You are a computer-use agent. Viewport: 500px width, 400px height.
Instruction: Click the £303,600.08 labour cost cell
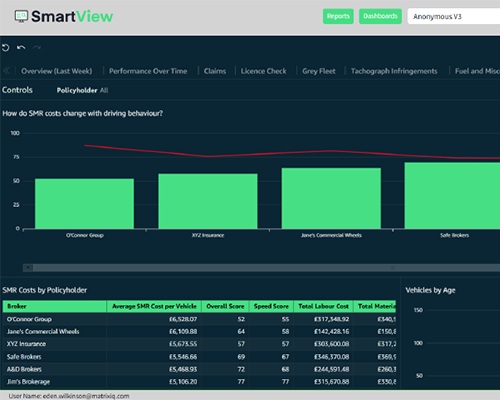(x=332, y=344)
